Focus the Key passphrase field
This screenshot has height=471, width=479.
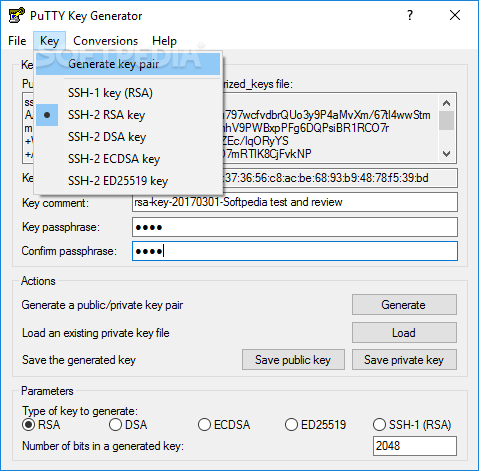click(x=295, y=227)
